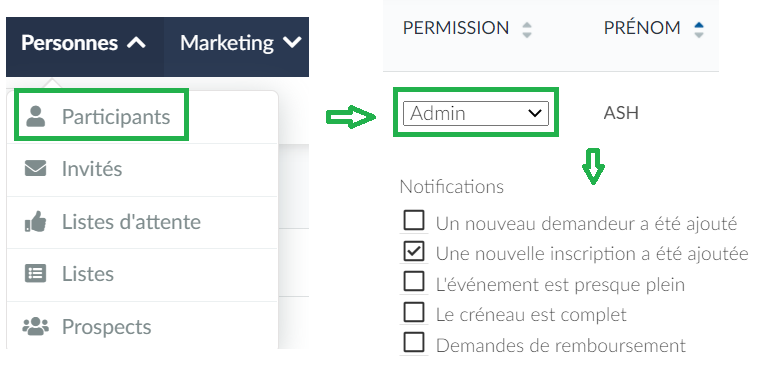Enable 'Demandes de remboursement' notification checkbox
The width and height of the screenshot is (767, 380).
coord(414,343)
